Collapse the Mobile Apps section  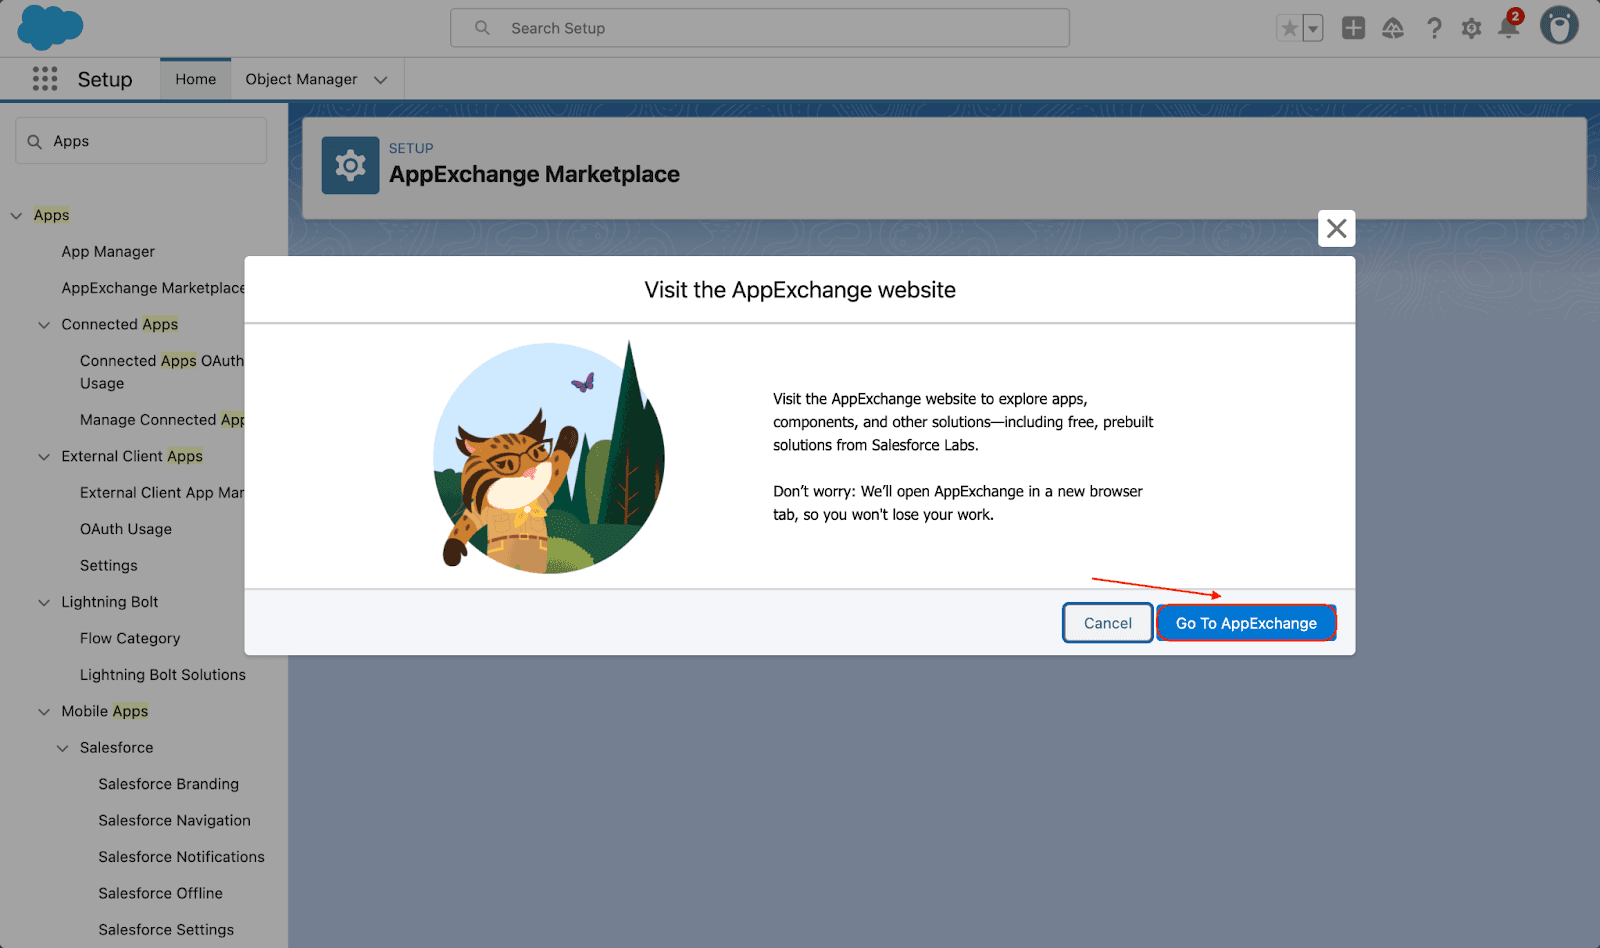click(44, 712)
